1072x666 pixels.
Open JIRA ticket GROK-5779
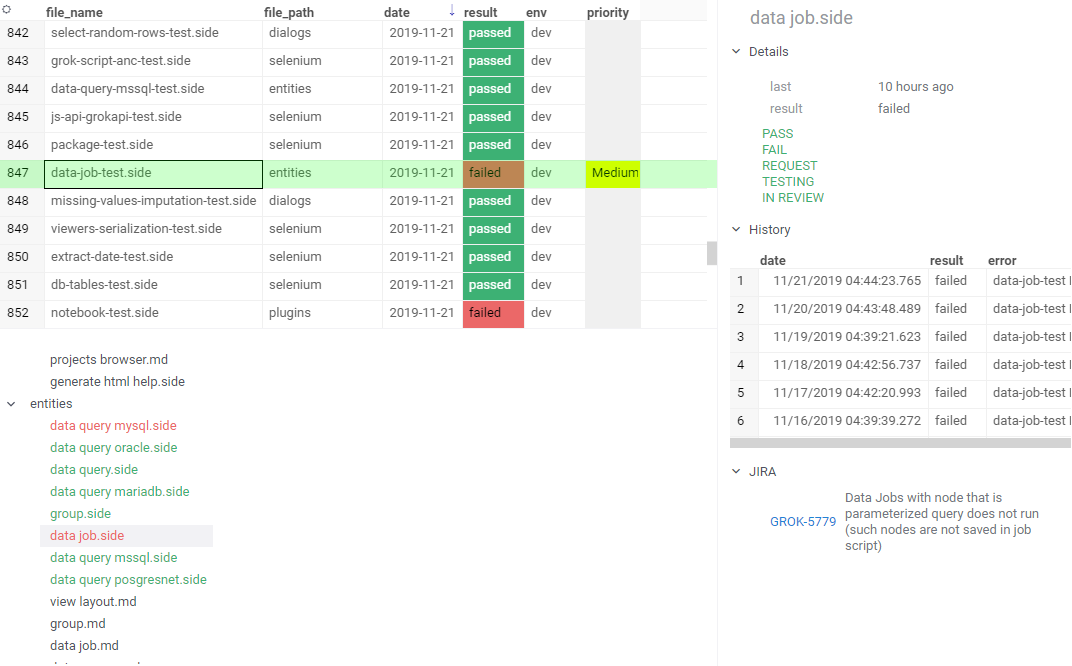pyautogui.click(x=803, y=521)
